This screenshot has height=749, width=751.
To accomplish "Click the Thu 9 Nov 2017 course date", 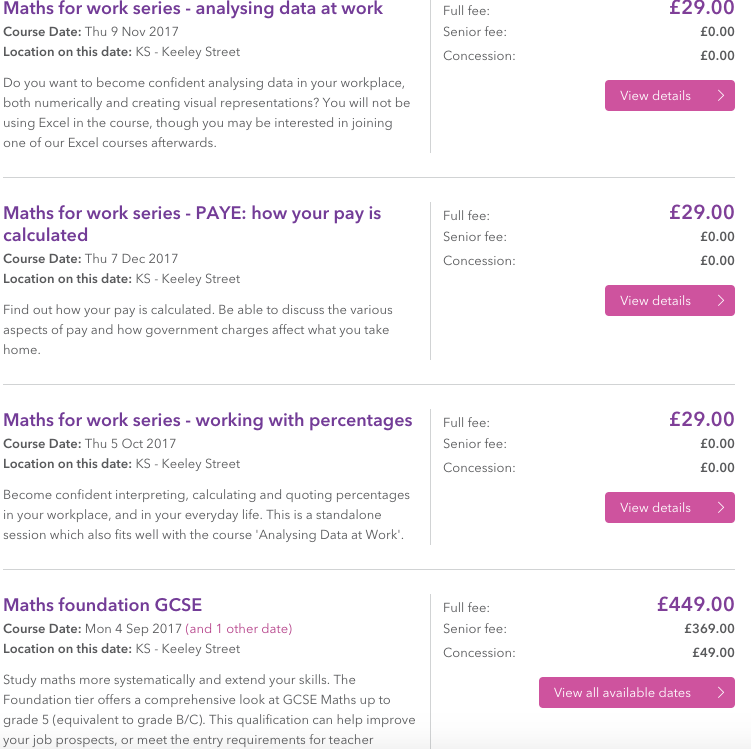I will 131,32.
